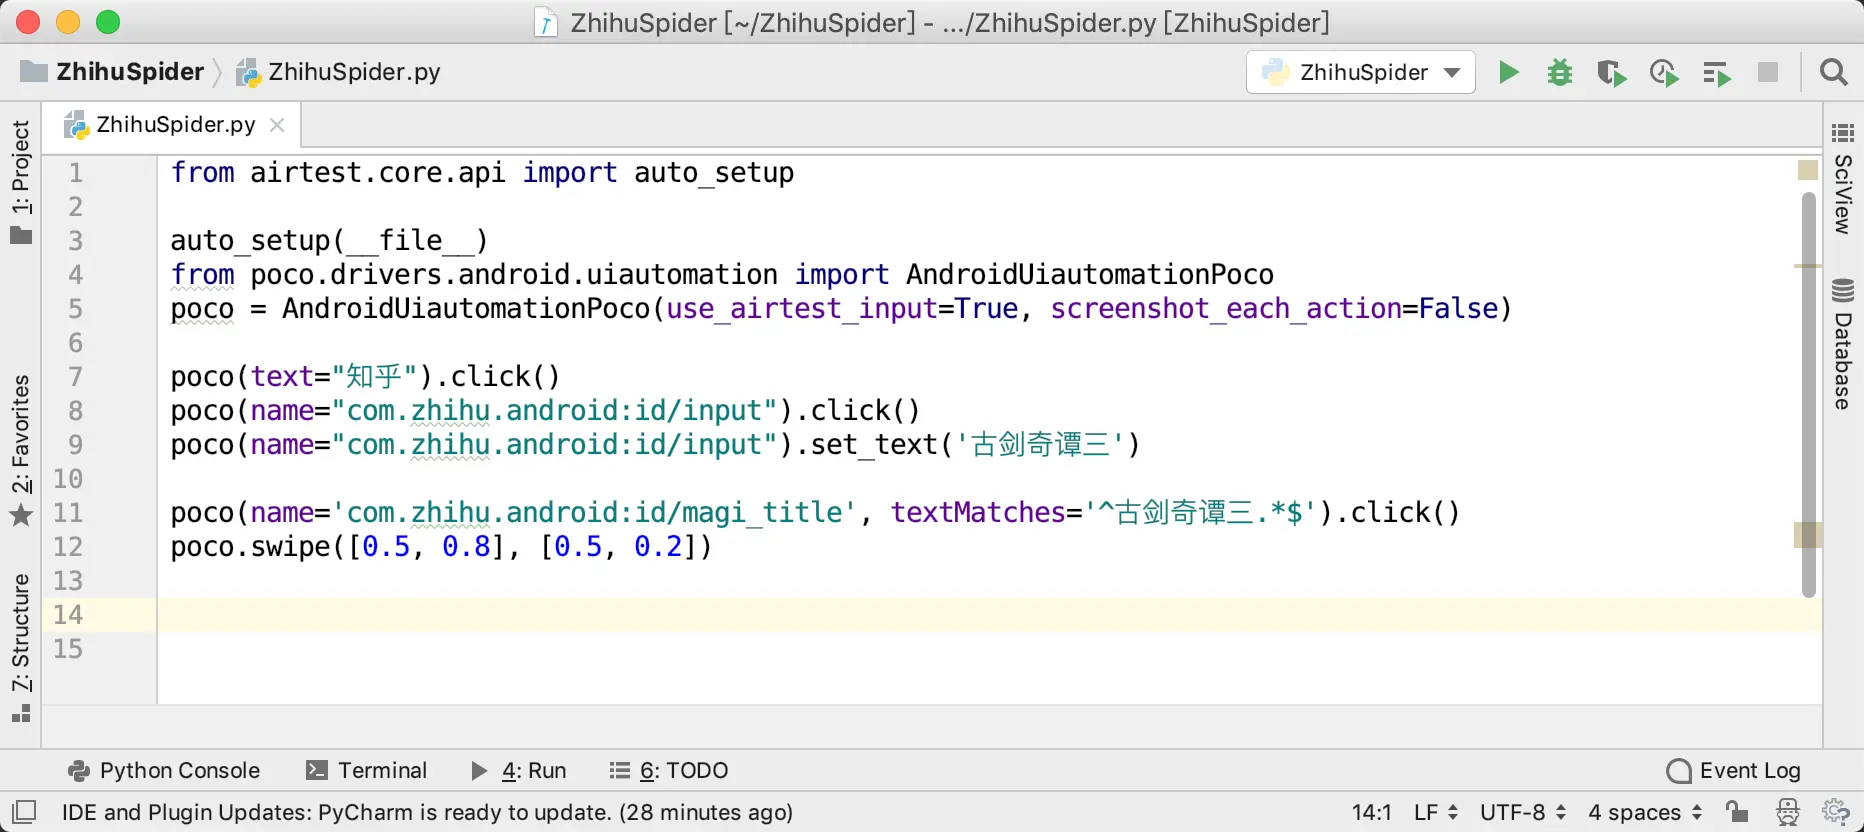Click the editor vertical scrollbar

coord(1808,395)
